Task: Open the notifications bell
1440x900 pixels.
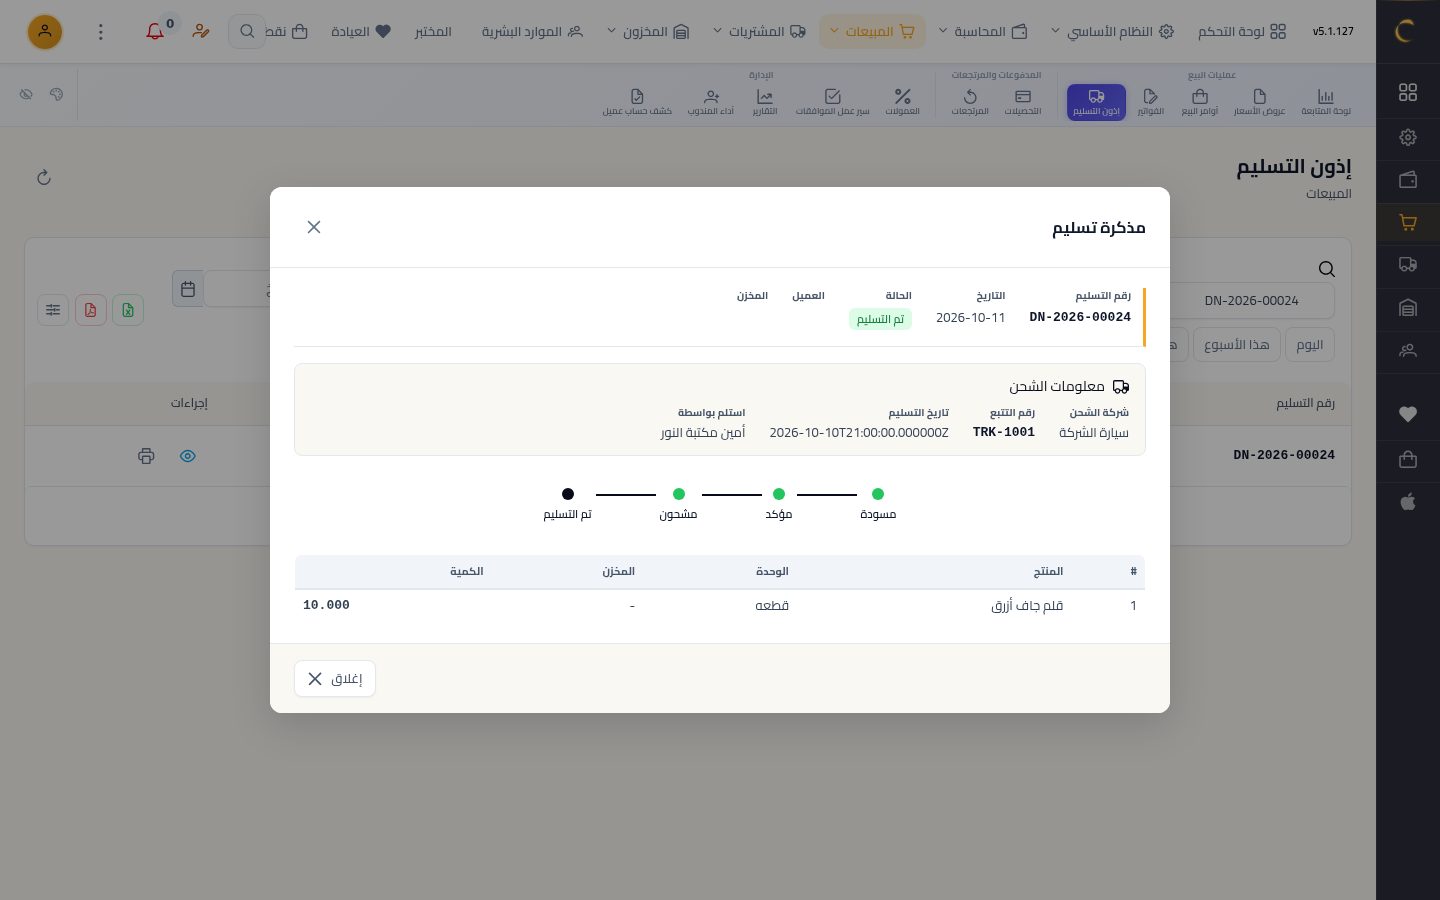Action: (155, 31)
